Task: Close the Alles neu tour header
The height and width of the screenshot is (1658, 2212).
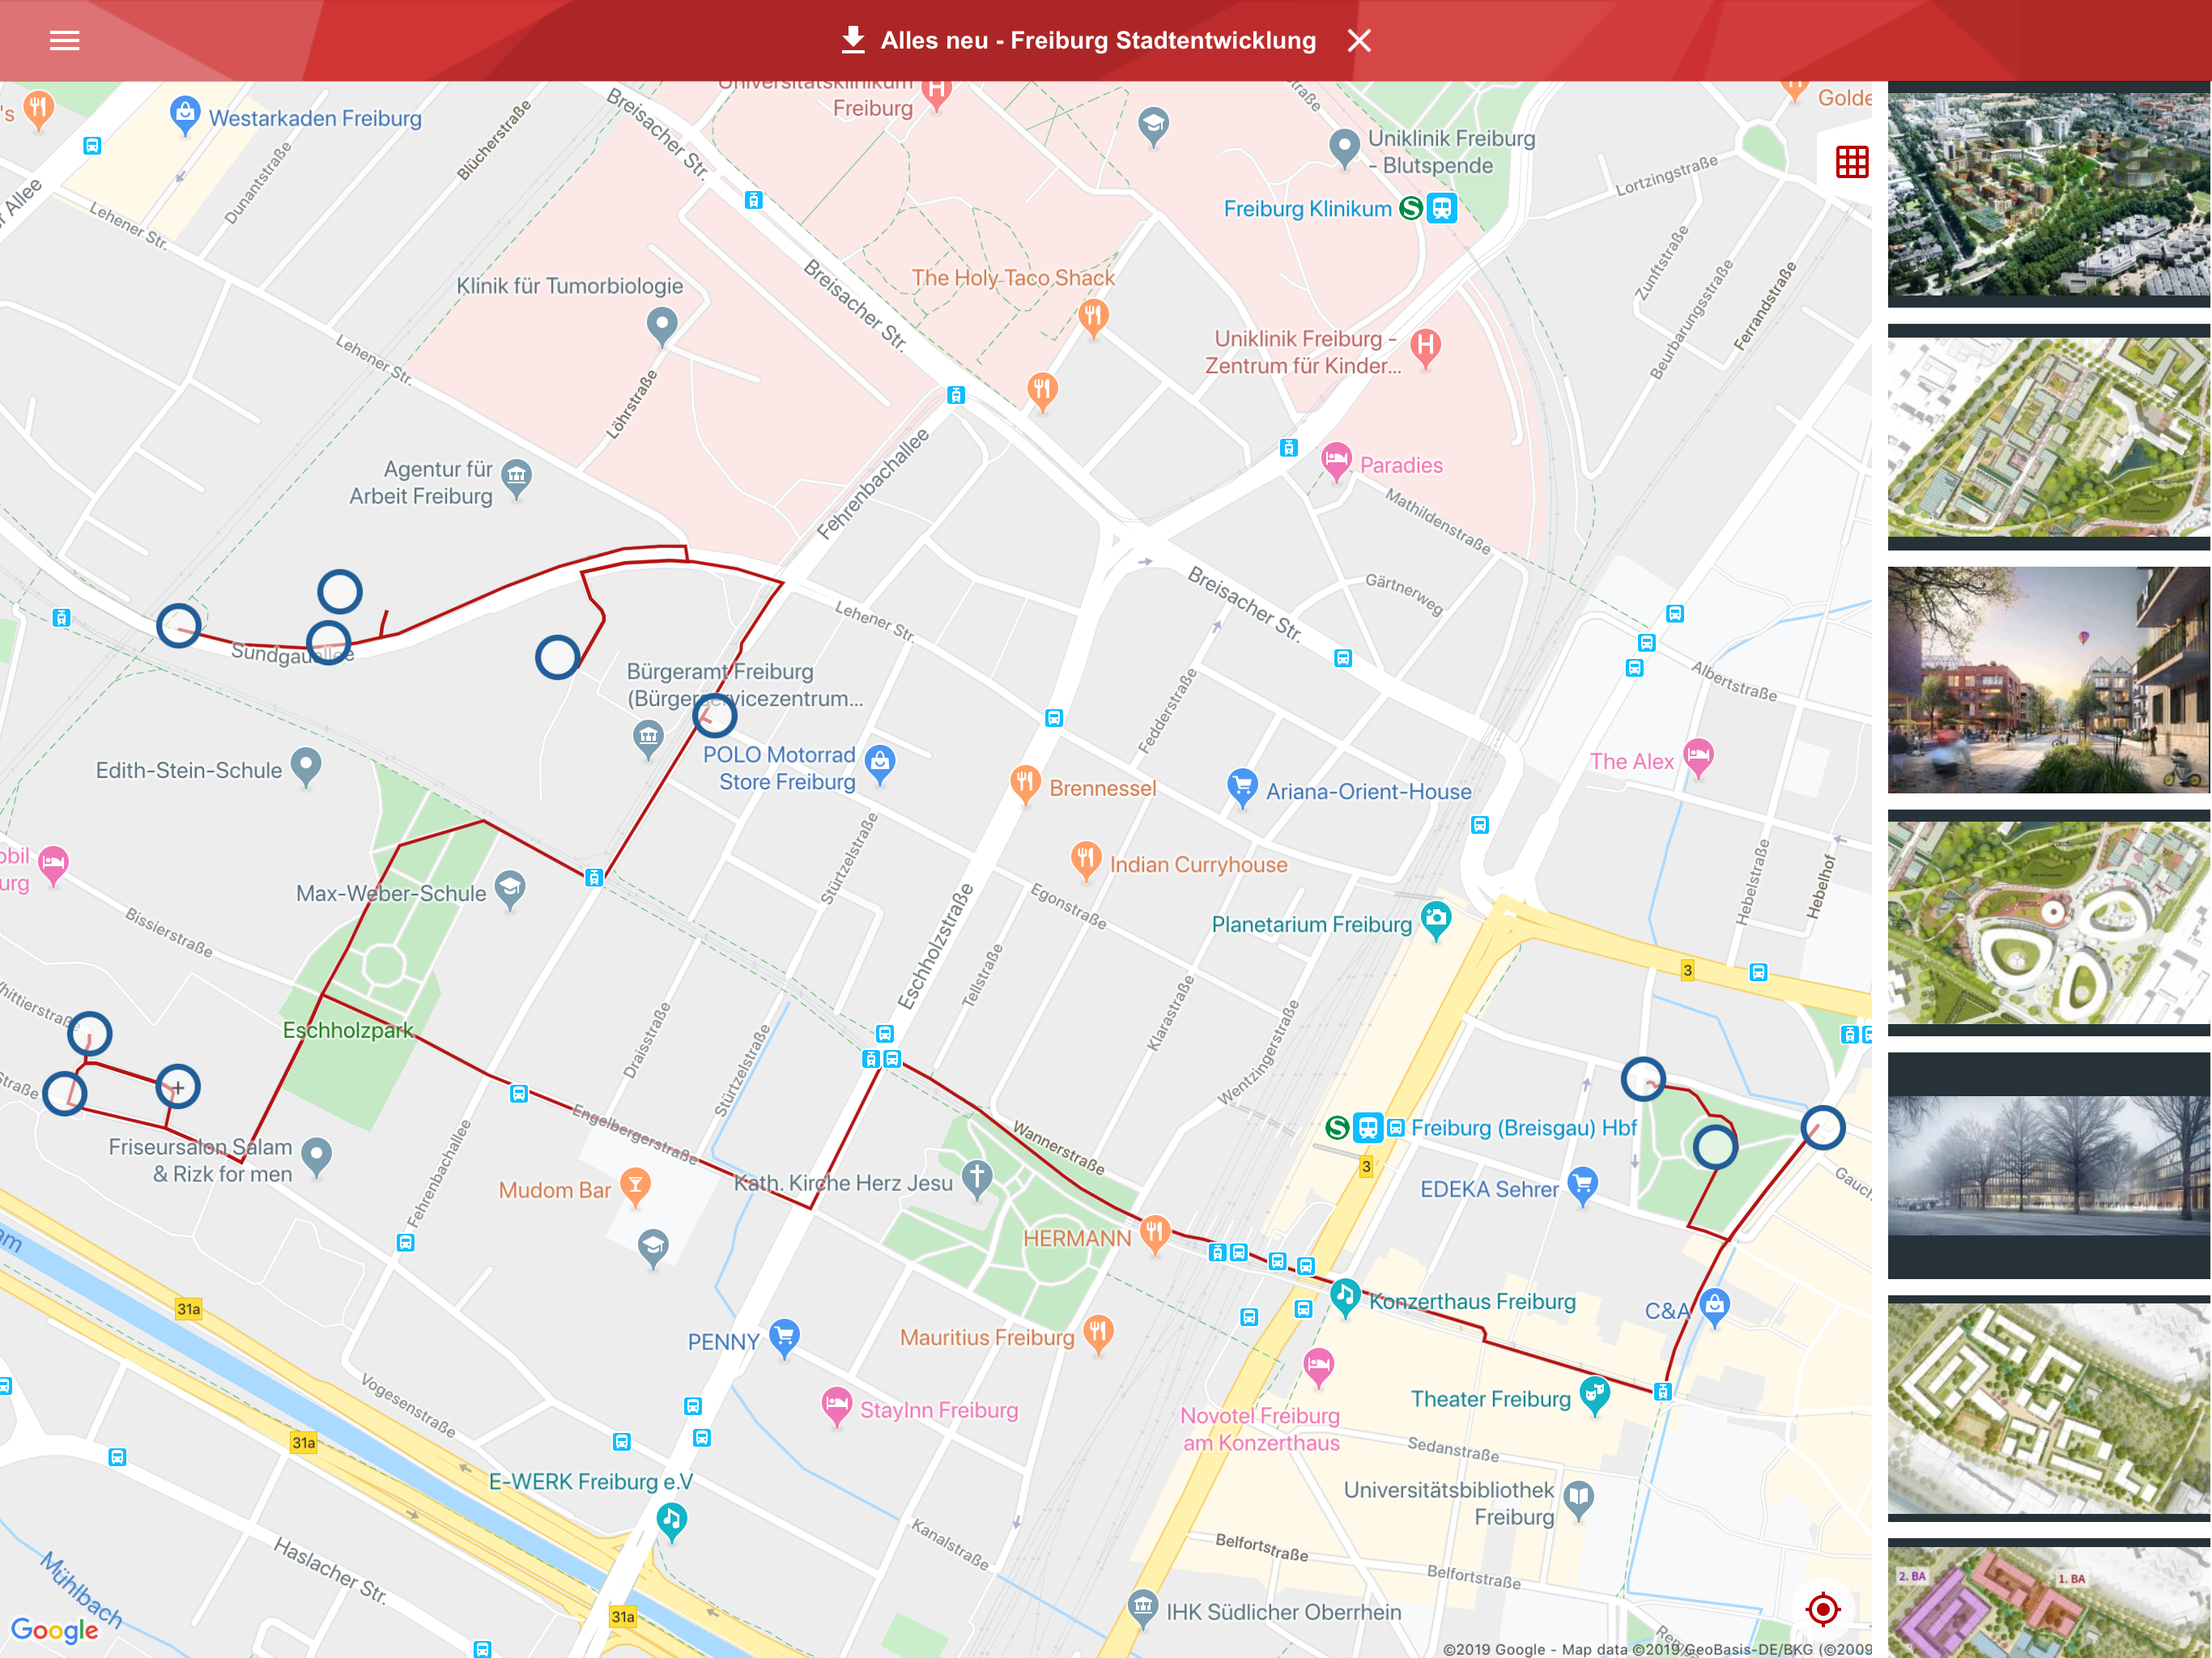Action: (1359, 41)
